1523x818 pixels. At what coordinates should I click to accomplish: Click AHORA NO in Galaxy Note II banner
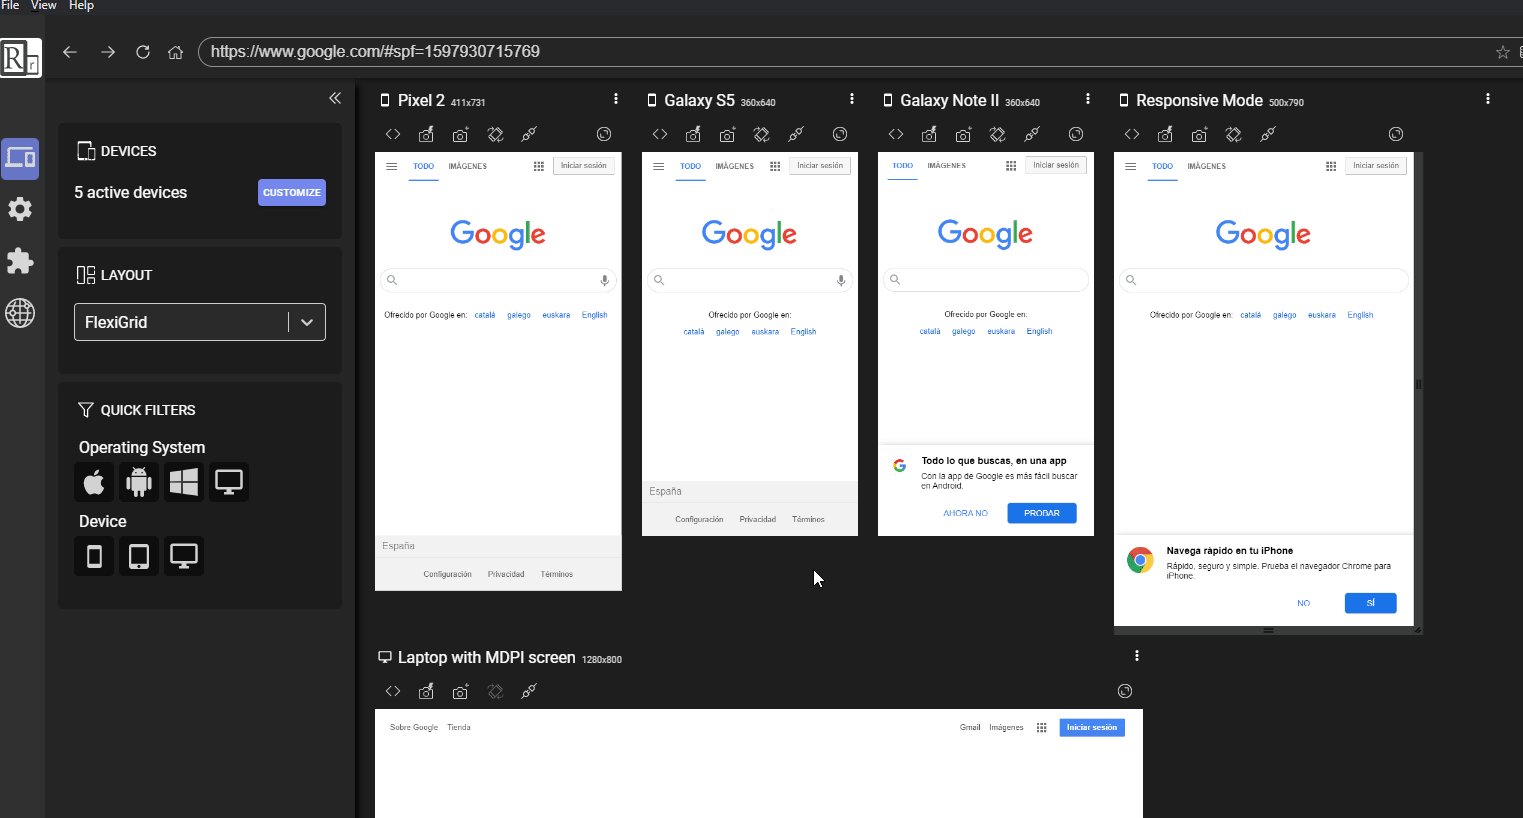point(966,513)
